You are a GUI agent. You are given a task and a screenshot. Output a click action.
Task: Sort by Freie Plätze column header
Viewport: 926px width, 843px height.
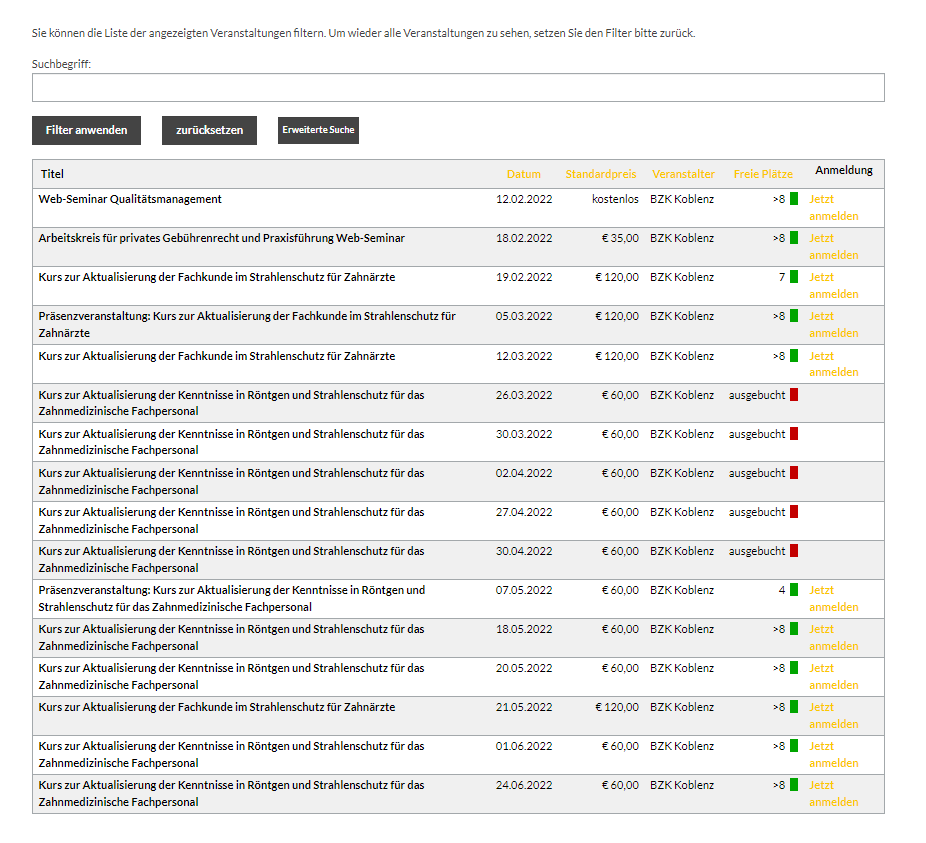tap(763, 174)
